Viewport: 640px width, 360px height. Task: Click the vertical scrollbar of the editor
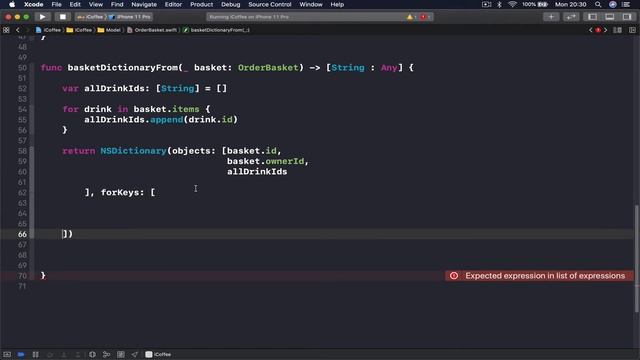pyautogui.click(x=637, y=259)
